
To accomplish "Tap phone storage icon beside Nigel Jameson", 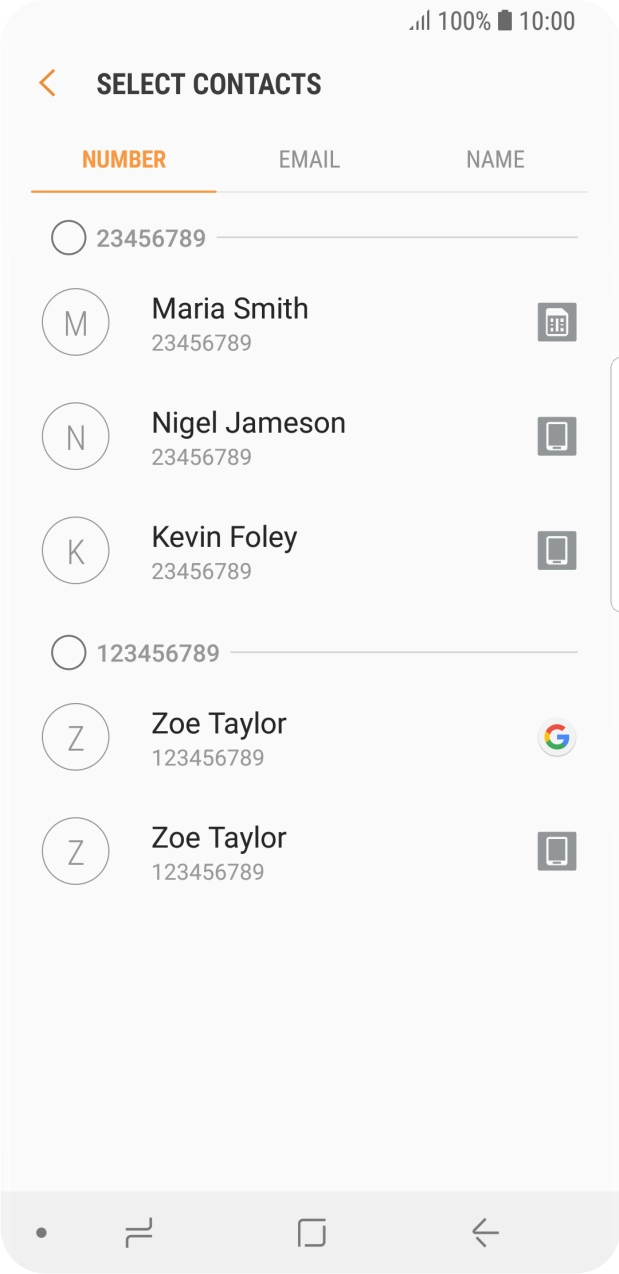I will click(557, 437).
